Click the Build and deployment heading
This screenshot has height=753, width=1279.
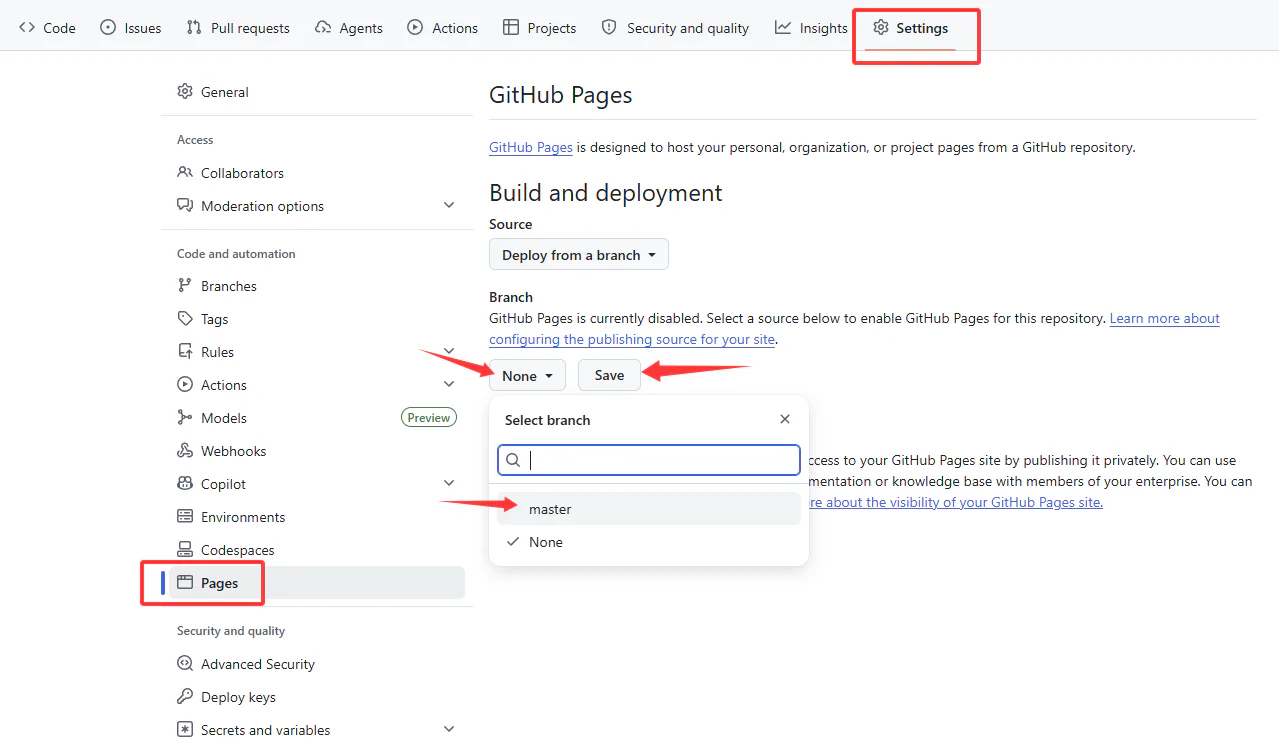coord(606,193)
